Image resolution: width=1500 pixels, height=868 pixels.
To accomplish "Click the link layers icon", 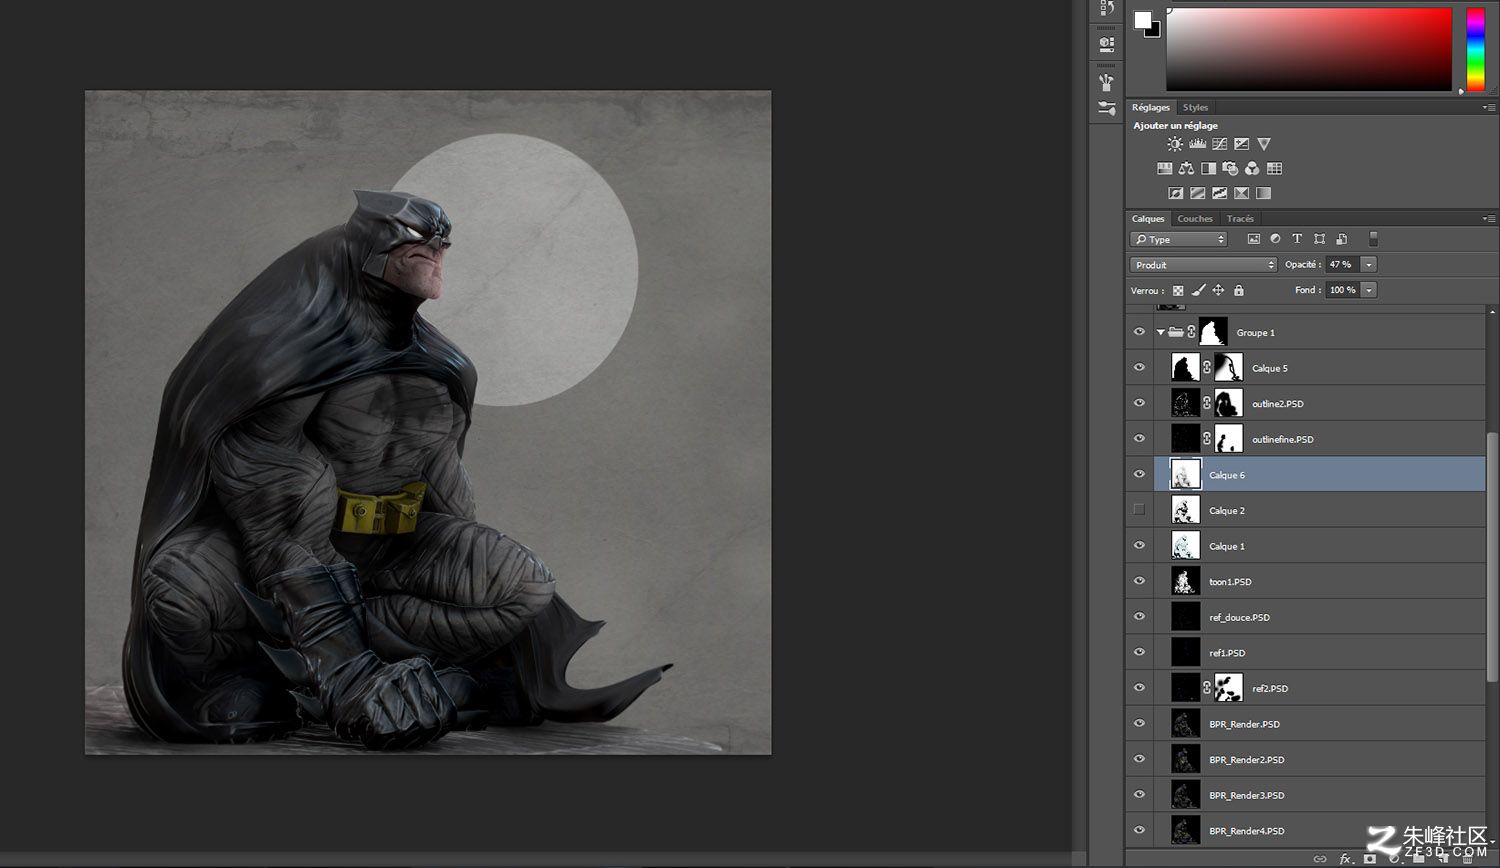I will 1320,858.
